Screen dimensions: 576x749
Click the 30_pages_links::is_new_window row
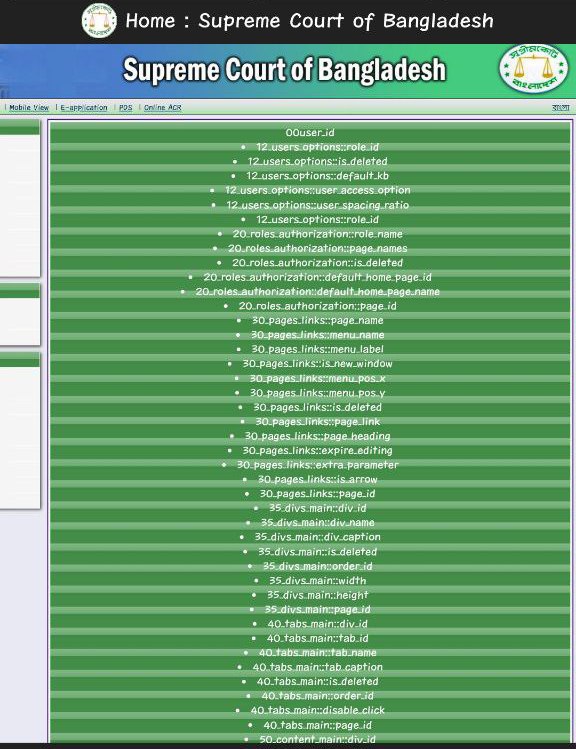click(x=318, y=364)
